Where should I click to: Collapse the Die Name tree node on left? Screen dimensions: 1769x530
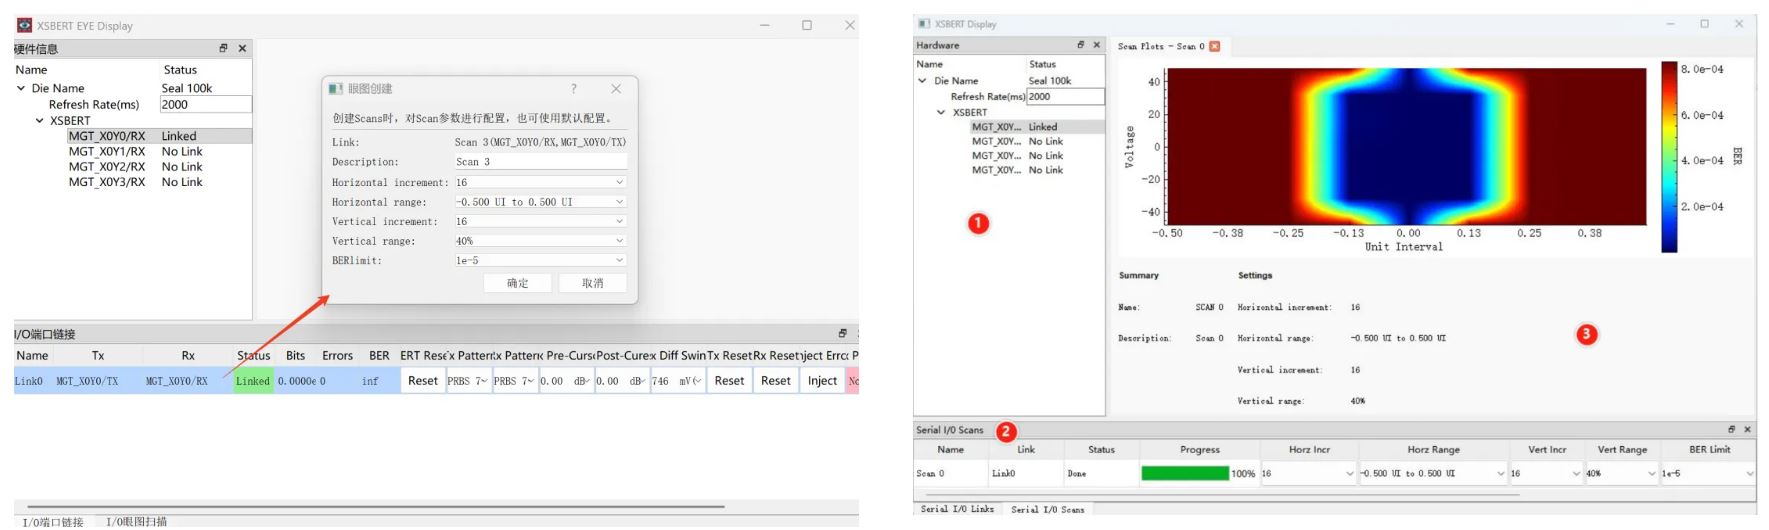[21, 88]
